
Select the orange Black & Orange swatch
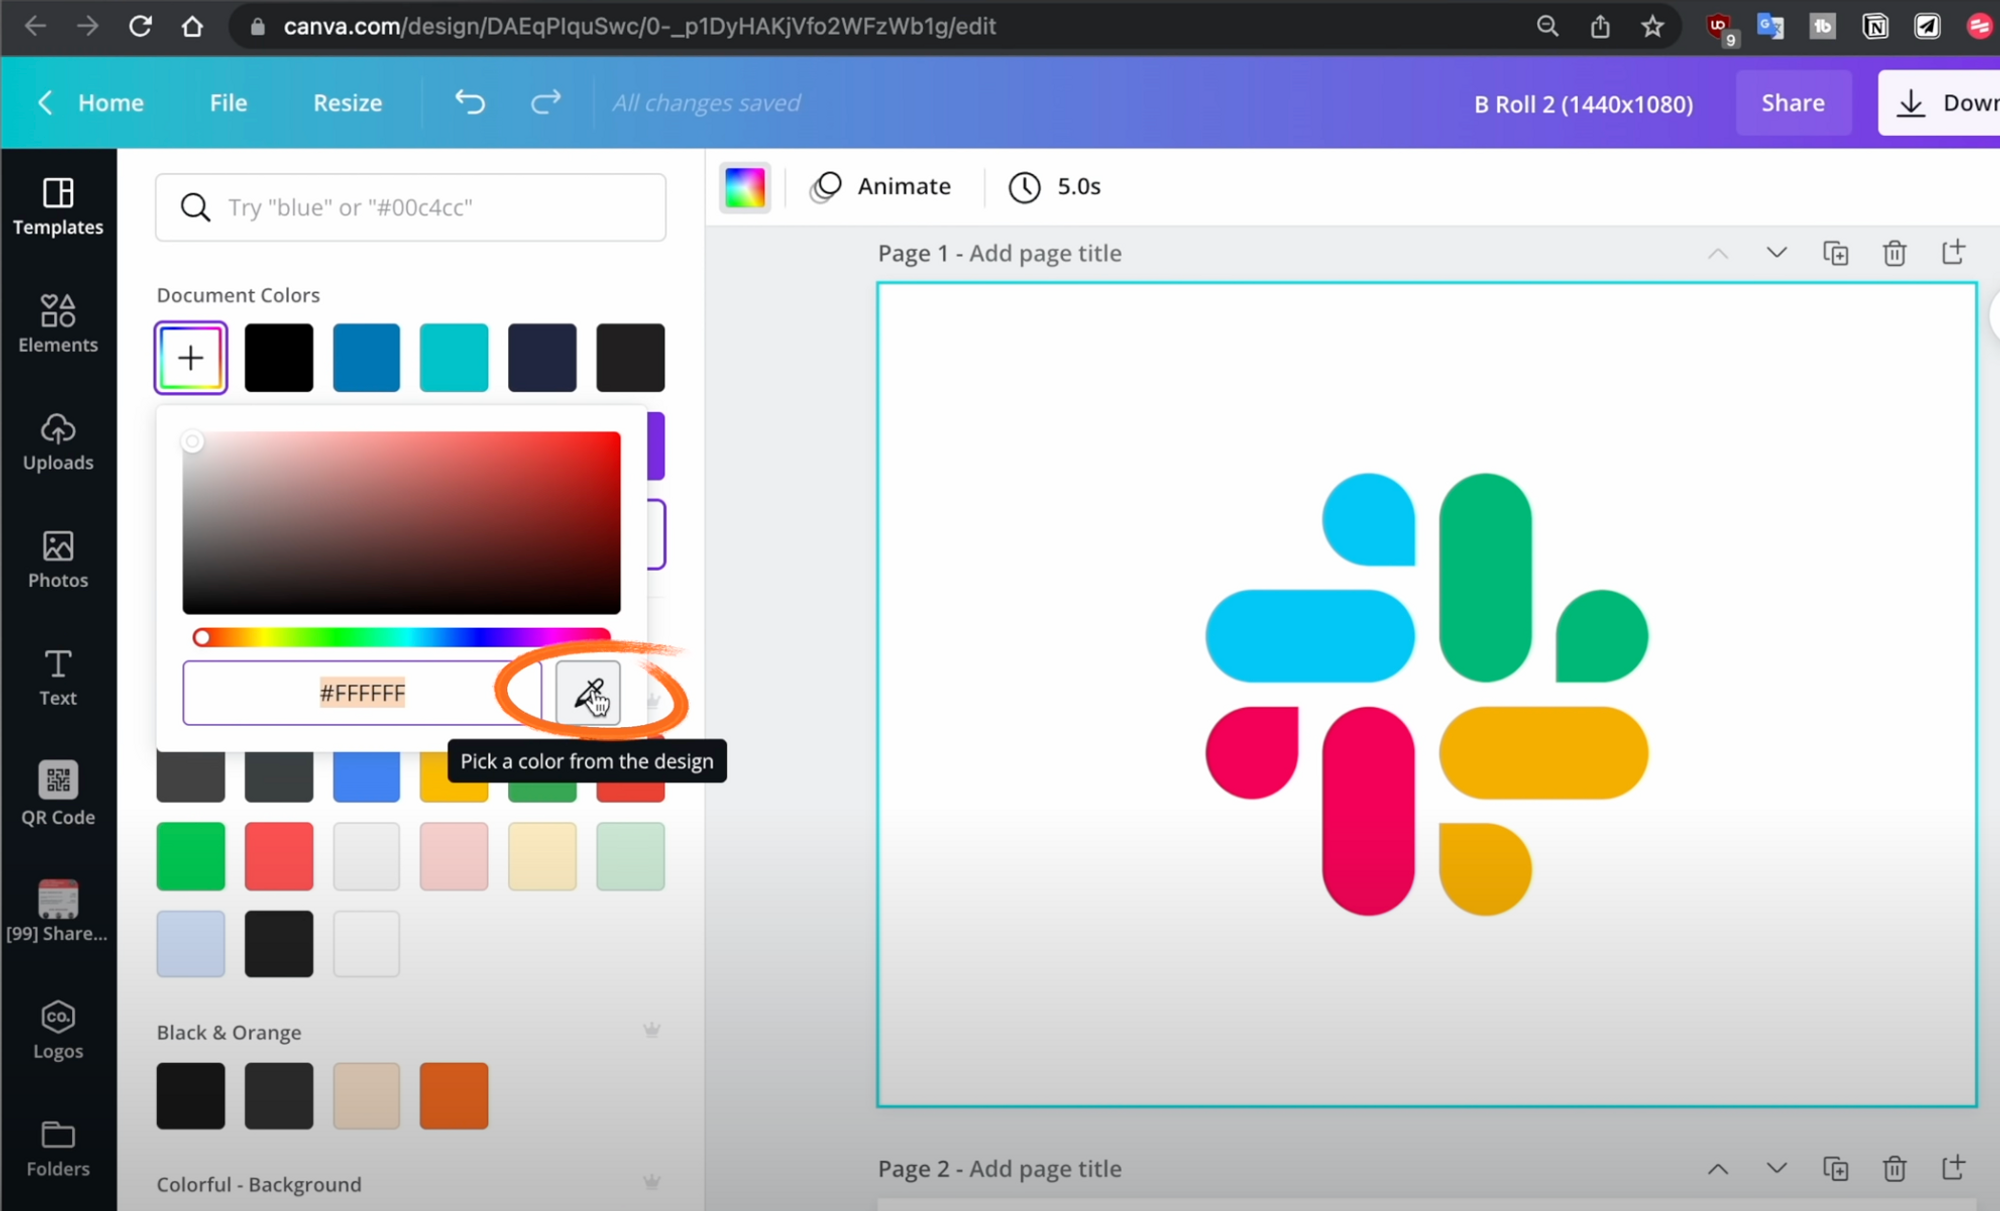click(x=454, y=1096)
